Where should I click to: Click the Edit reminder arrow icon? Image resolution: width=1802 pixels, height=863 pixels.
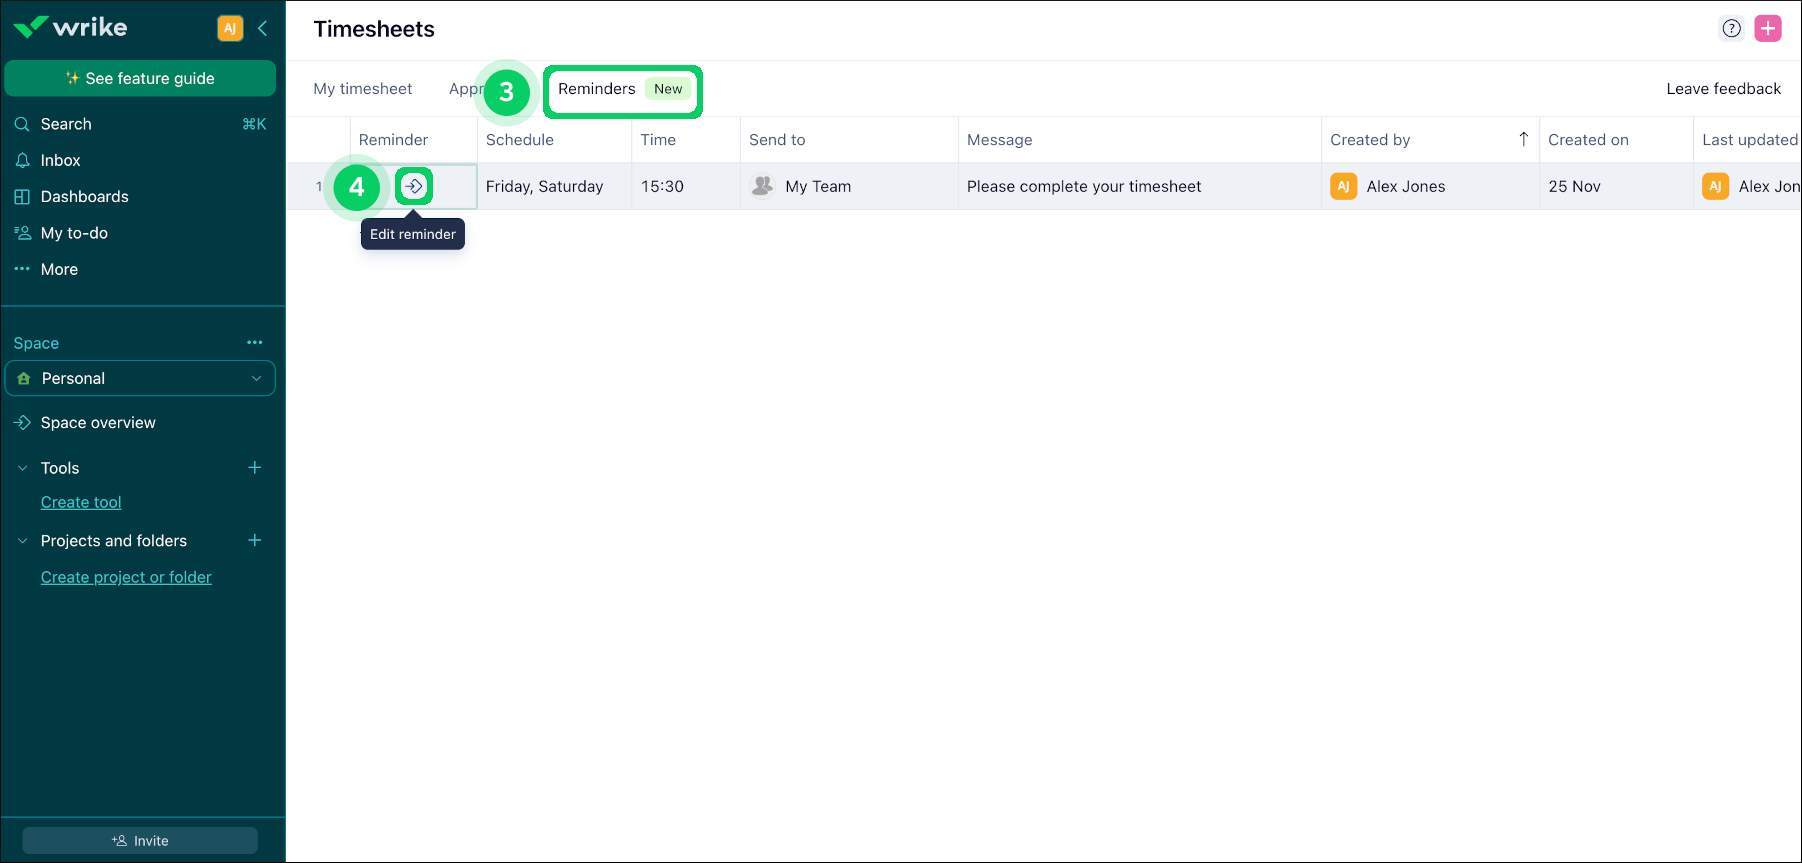pos(414,186)
